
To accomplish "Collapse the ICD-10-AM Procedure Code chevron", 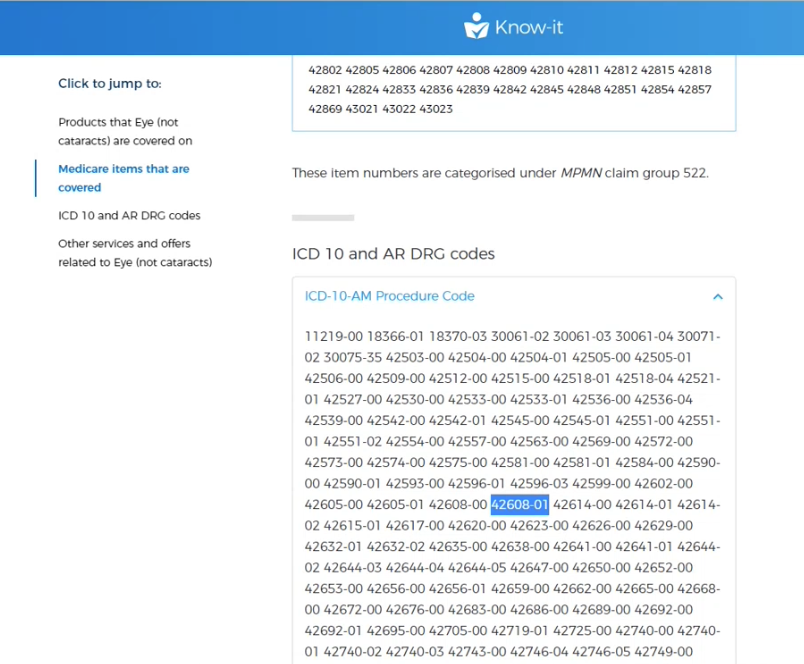I will (x=717, y=297).
